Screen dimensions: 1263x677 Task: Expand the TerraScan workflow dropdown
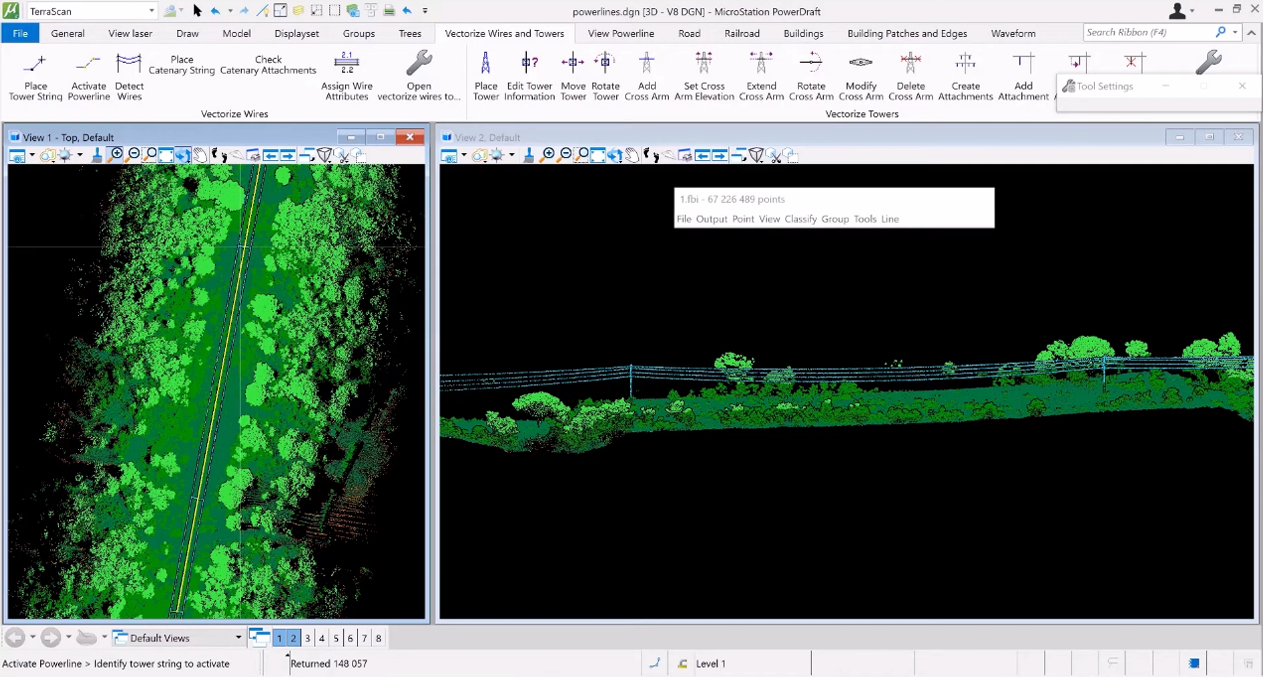click(152, 11)
